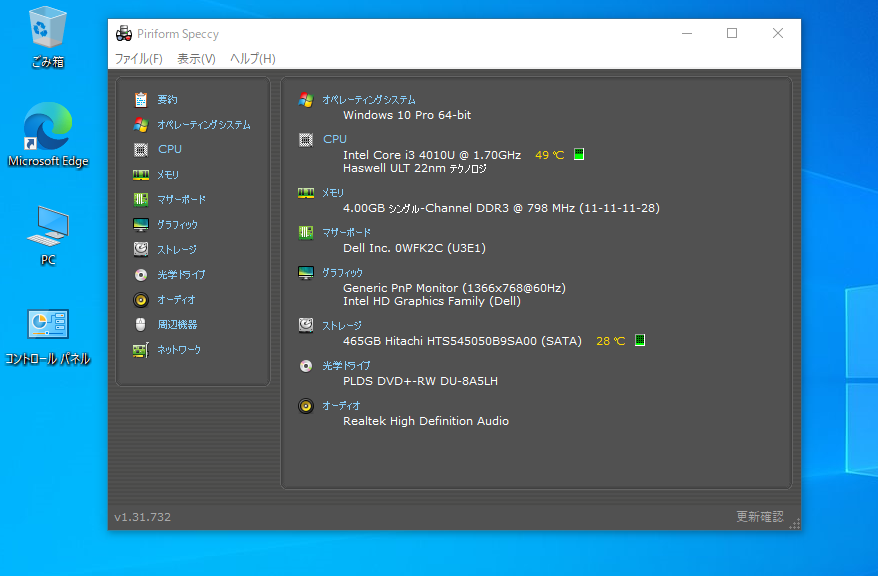
Task: Open the グラフィック heading link in summary
Action: (342, 273)
